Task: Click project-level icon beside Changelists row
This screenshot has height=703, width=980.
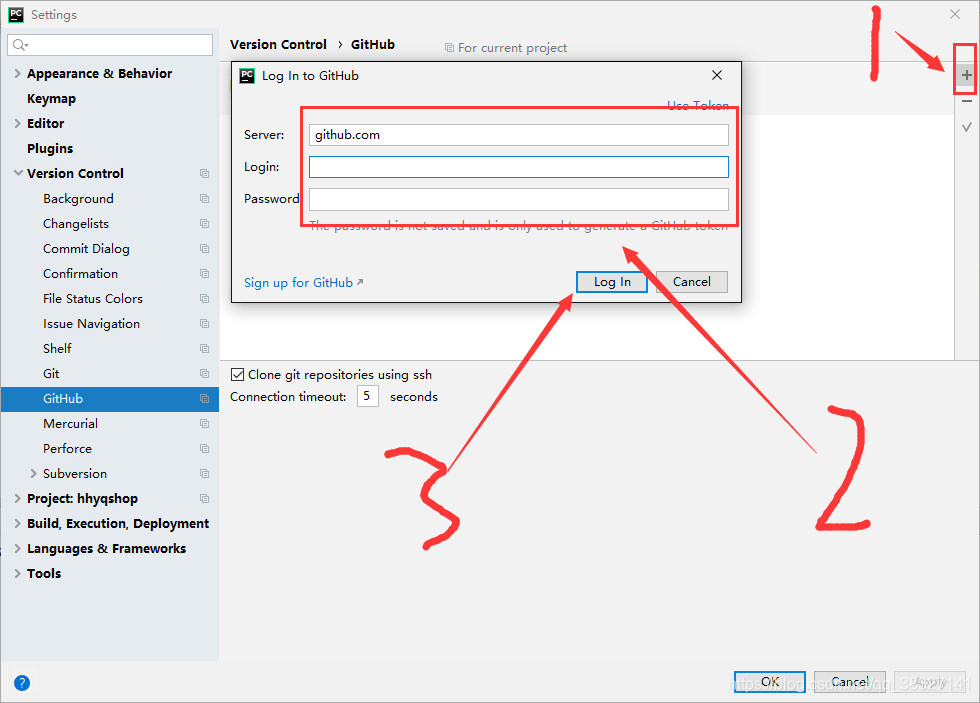Action: coord(204,224)
